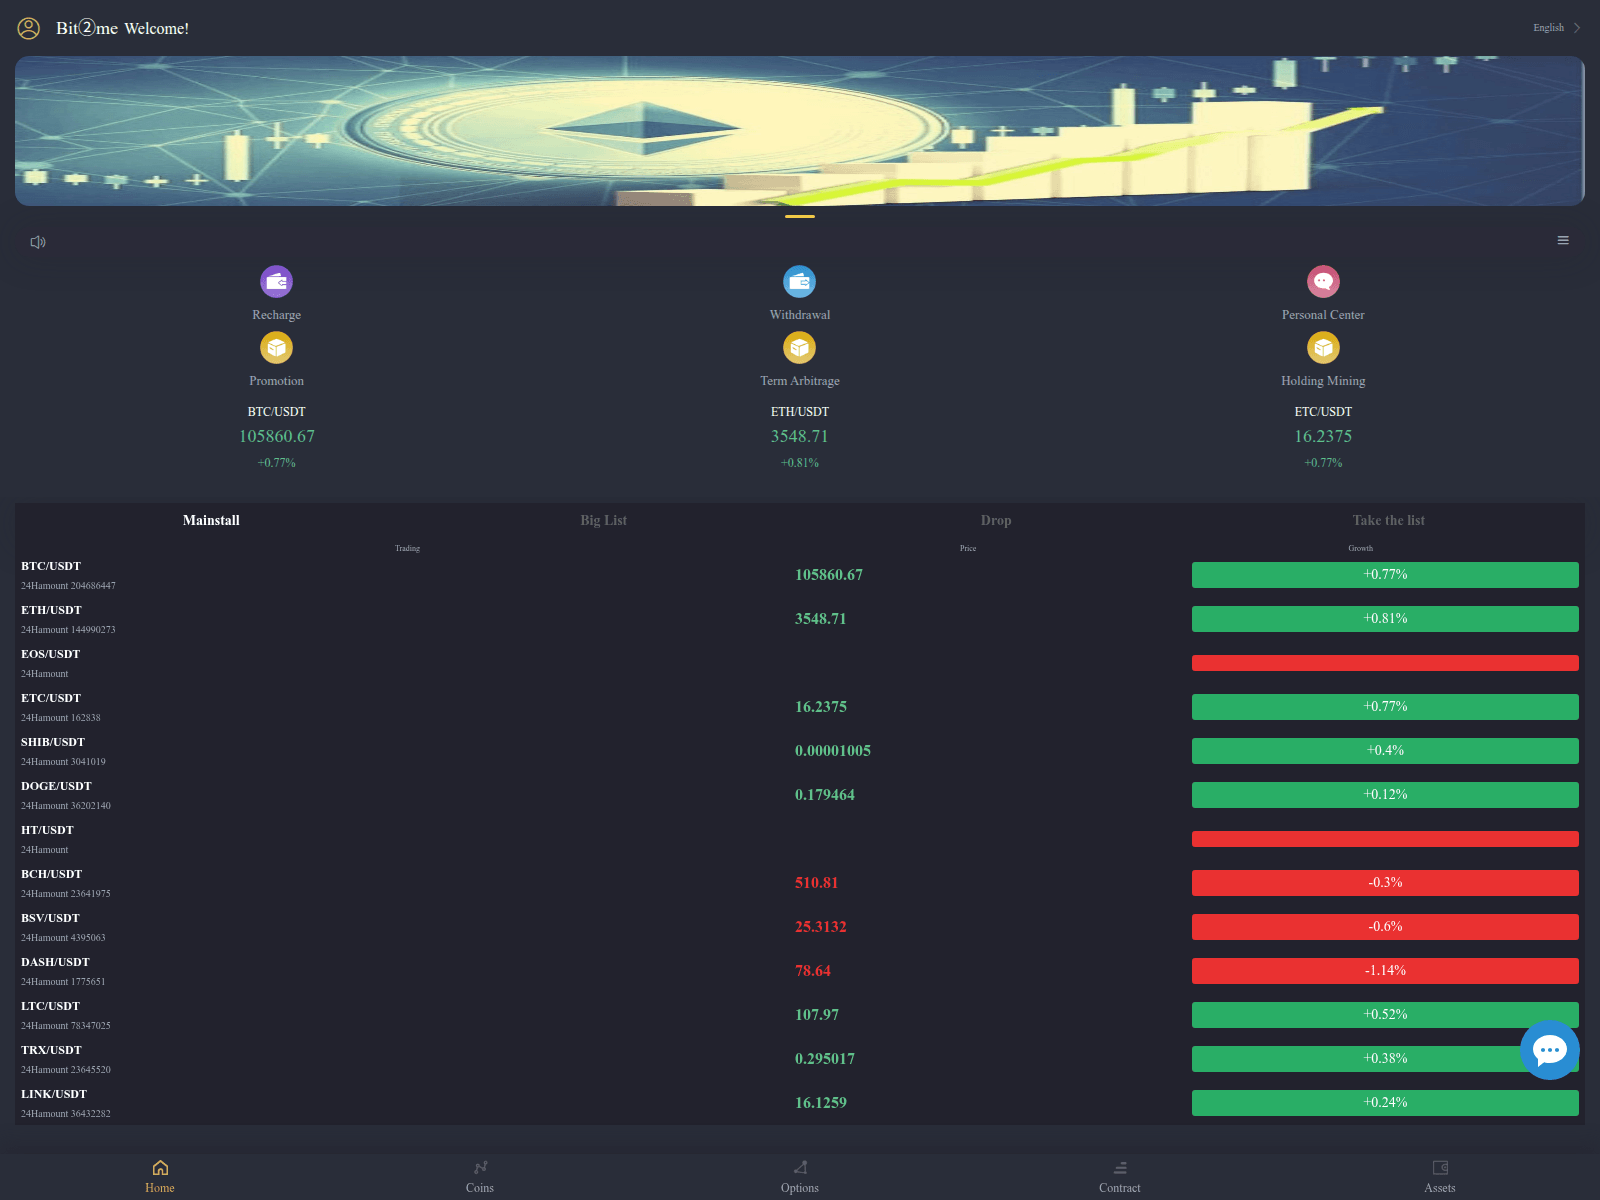
Task: Open the ETH/USDT ticker card 3548.71
Action: click(800, 437)
